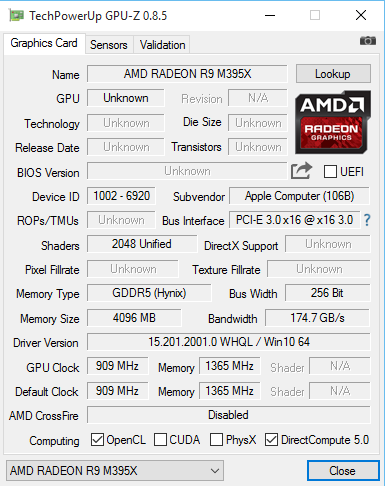385x486 pixels.
Task: Toggle the PhysX checkbox
Action: 216,440
